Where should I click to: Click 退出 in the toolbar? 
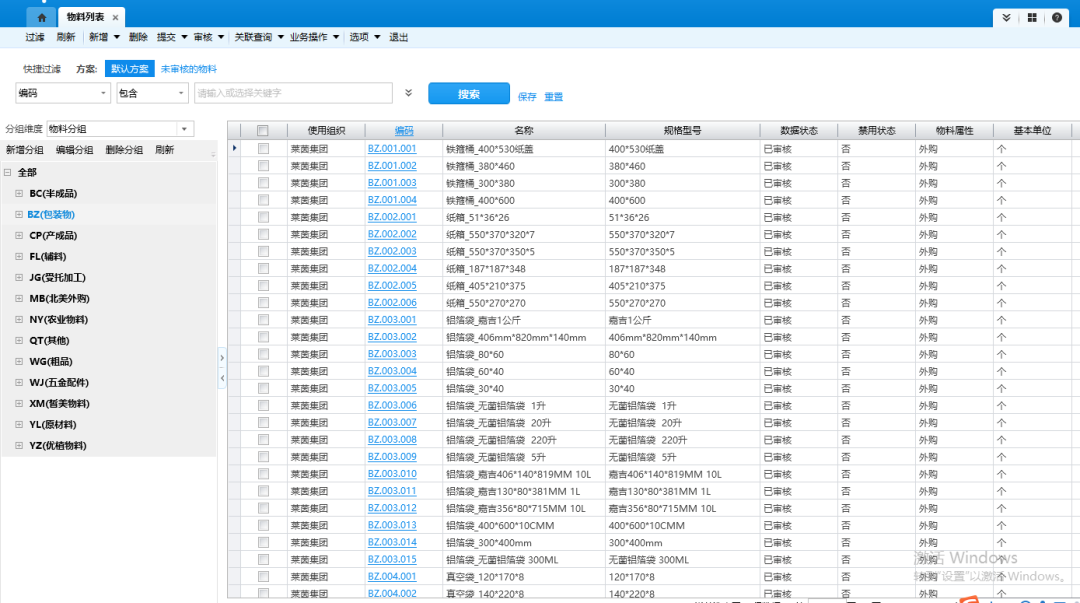click(x=399, y=37)
